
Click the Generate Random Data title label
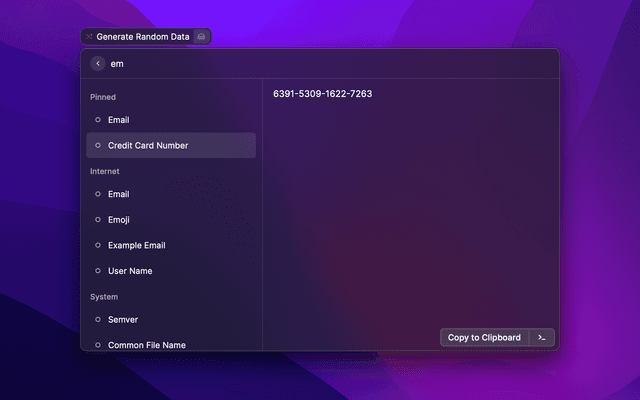pyautogui.click(x=143, y=36)
